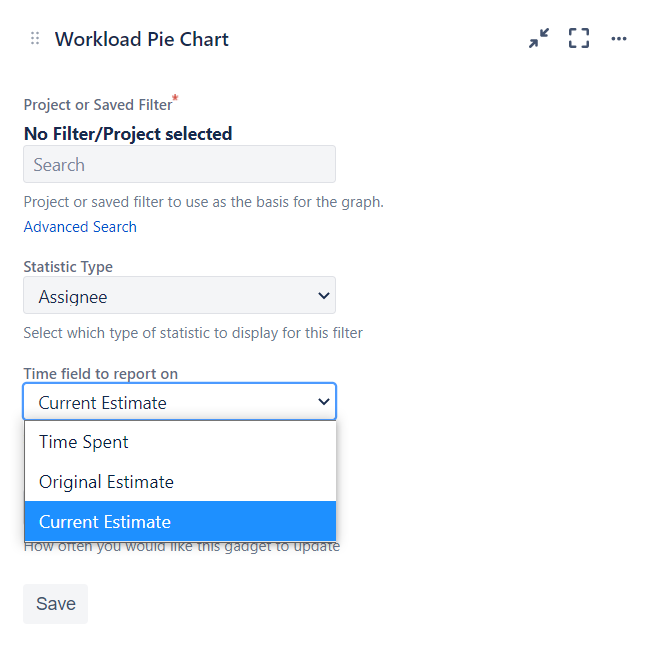
Task: Click the Project or Saved Filter label
Action: tap(97, 105)
